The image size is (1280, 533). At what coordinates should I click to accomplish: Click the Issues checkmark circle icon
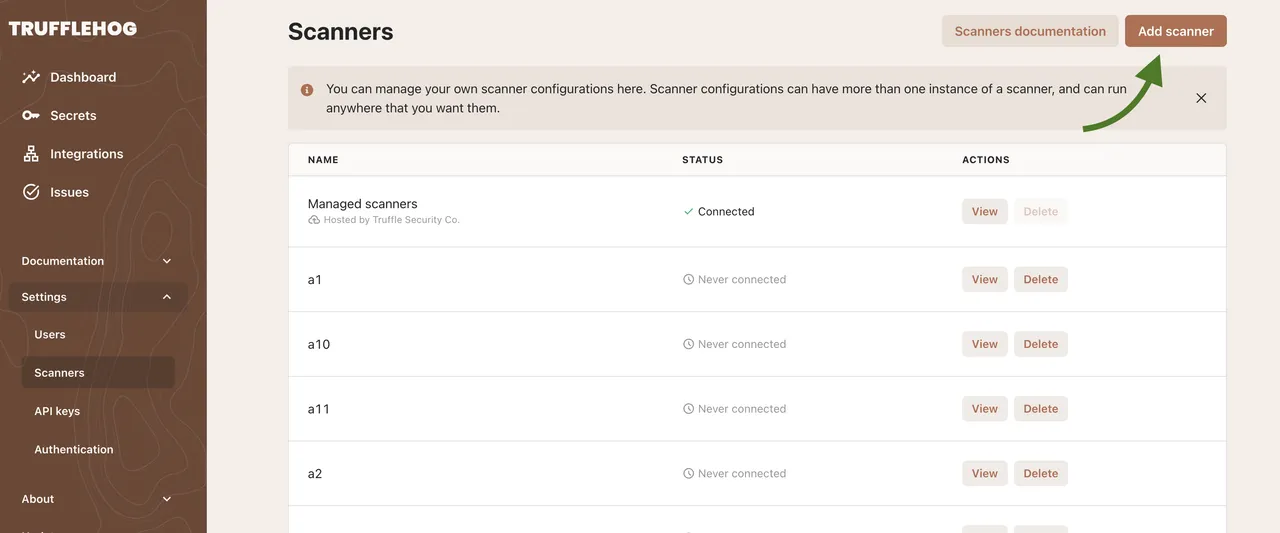click(31, 192)
